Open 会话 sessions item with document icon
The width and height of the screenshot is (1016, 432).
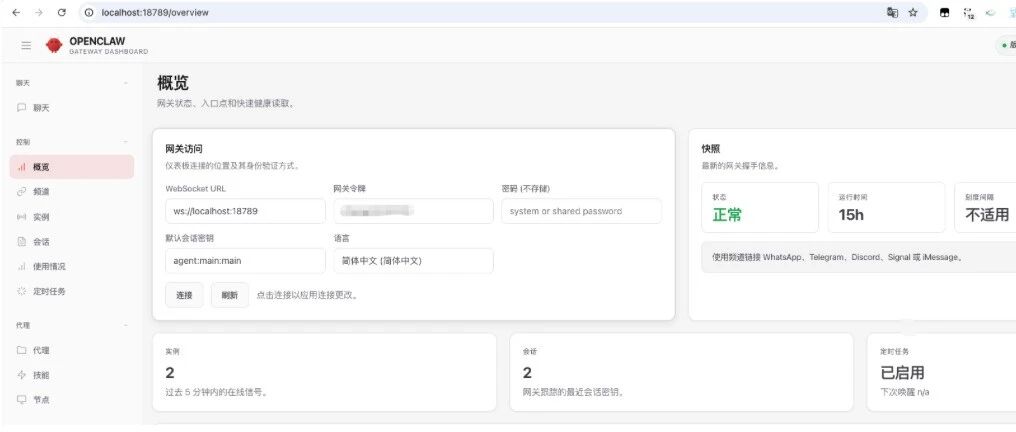pos(72,242)
